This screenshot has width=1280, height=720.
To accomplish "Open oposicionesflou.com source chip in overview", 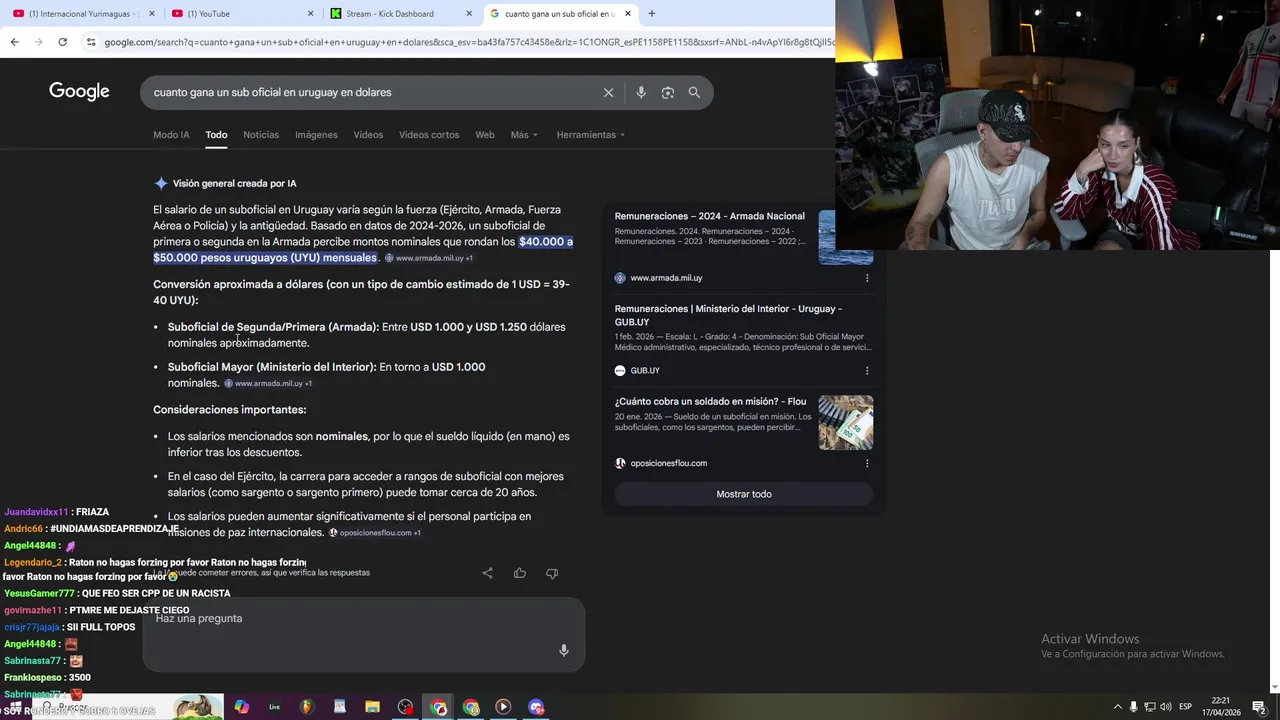I will tap(375, 533).
